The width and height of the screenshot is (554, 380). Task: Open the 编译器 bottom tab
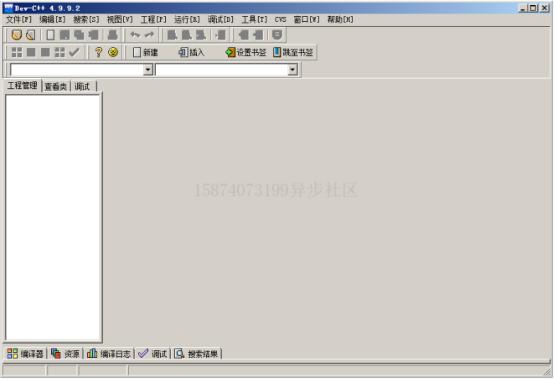coord(25,354)
